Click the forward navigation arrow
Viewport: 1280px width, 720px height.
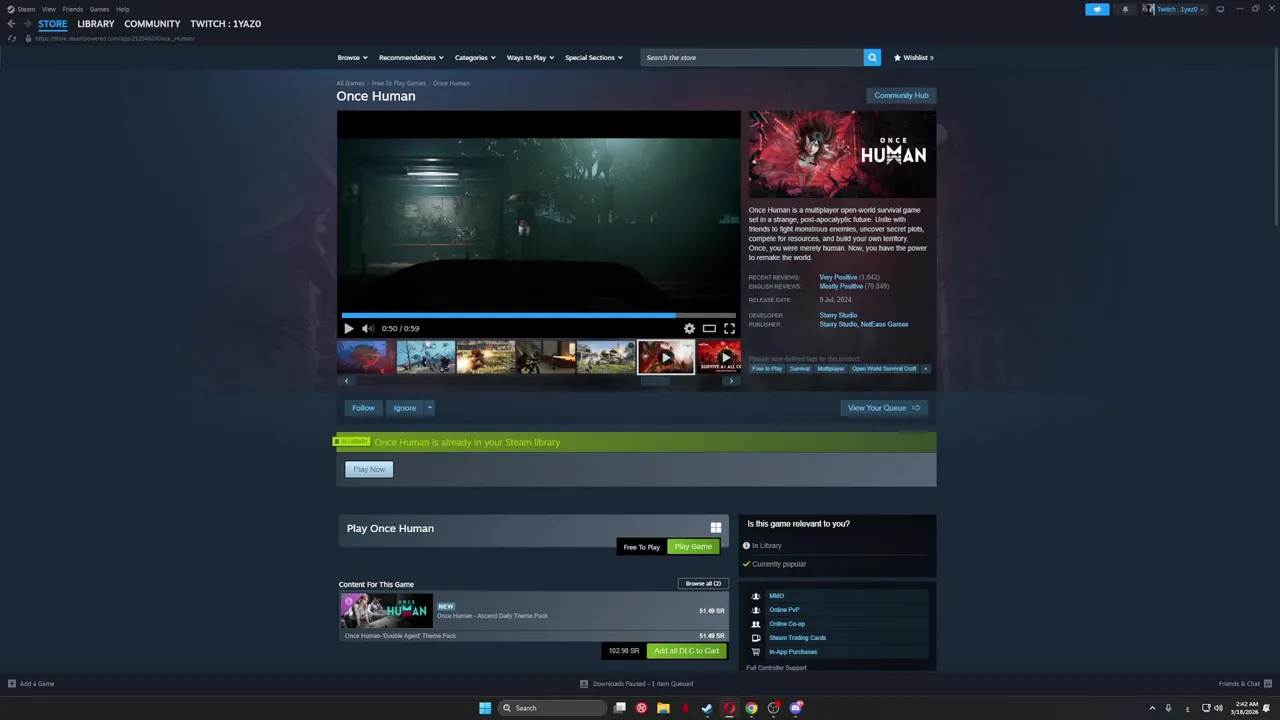[x=27, y=24]
